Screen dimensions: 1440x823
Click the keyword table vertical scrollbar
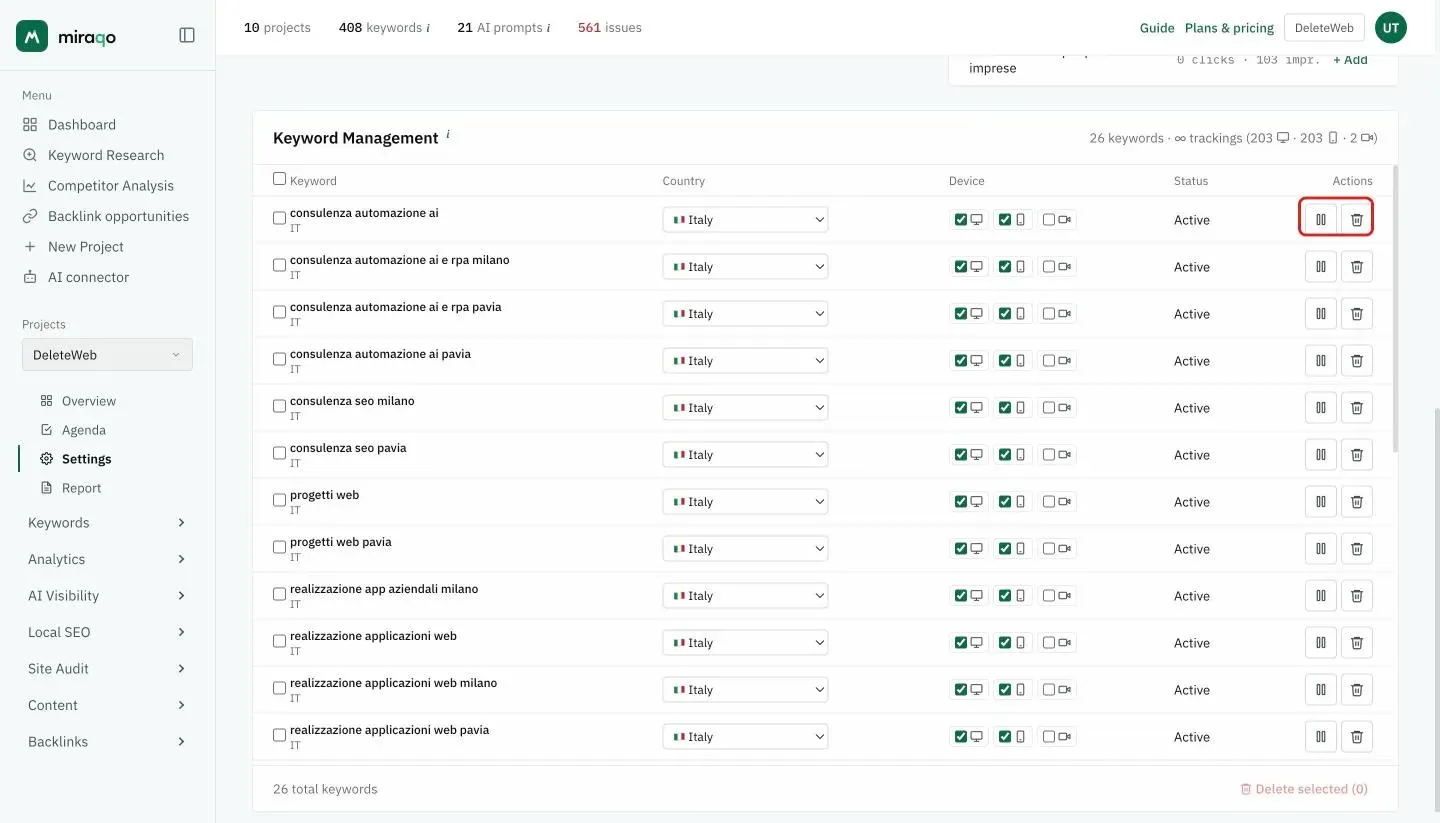click(x=1395, y=309)
